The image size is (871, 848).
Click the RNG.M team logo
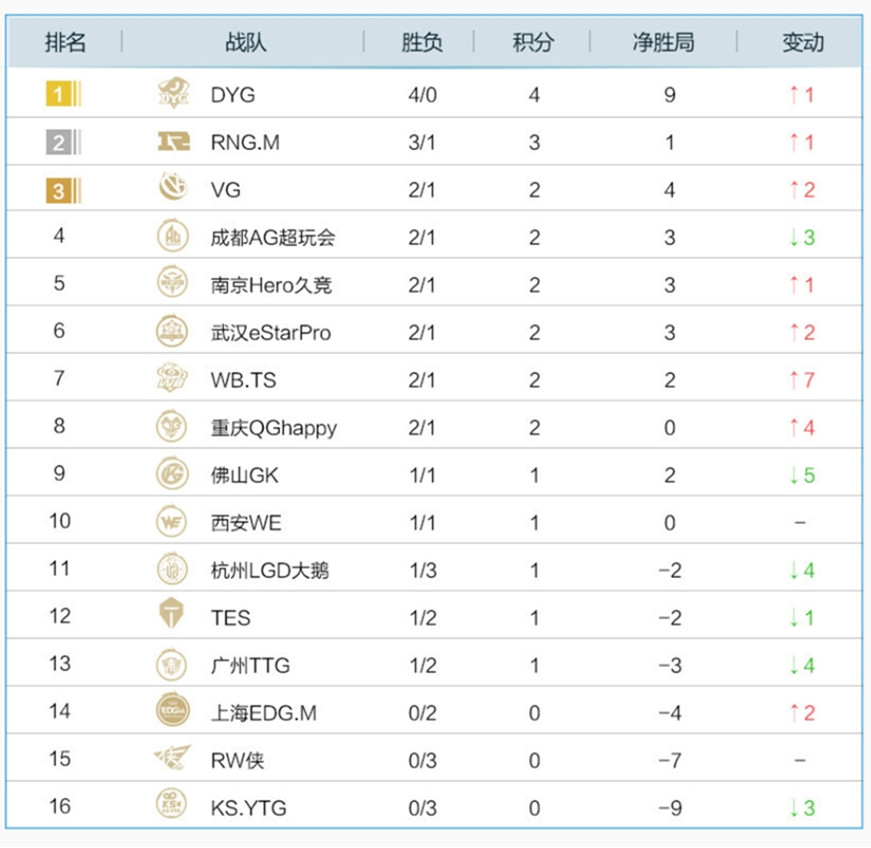[x=173, y=142]
